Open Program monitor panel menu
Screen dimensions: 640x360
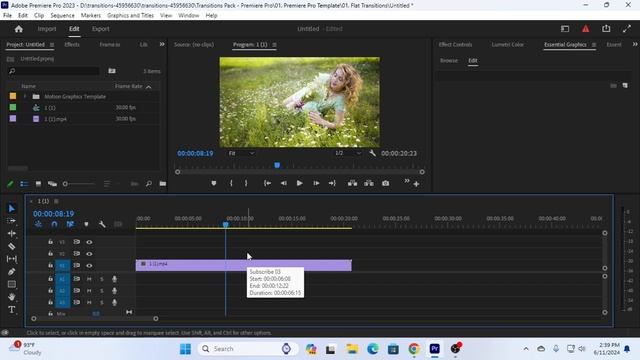[x=274, y=44]
